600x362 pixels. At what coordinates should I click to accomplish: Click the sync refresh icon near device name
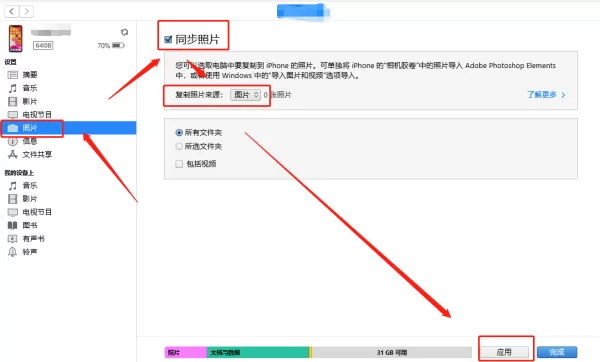coord(124,32)
